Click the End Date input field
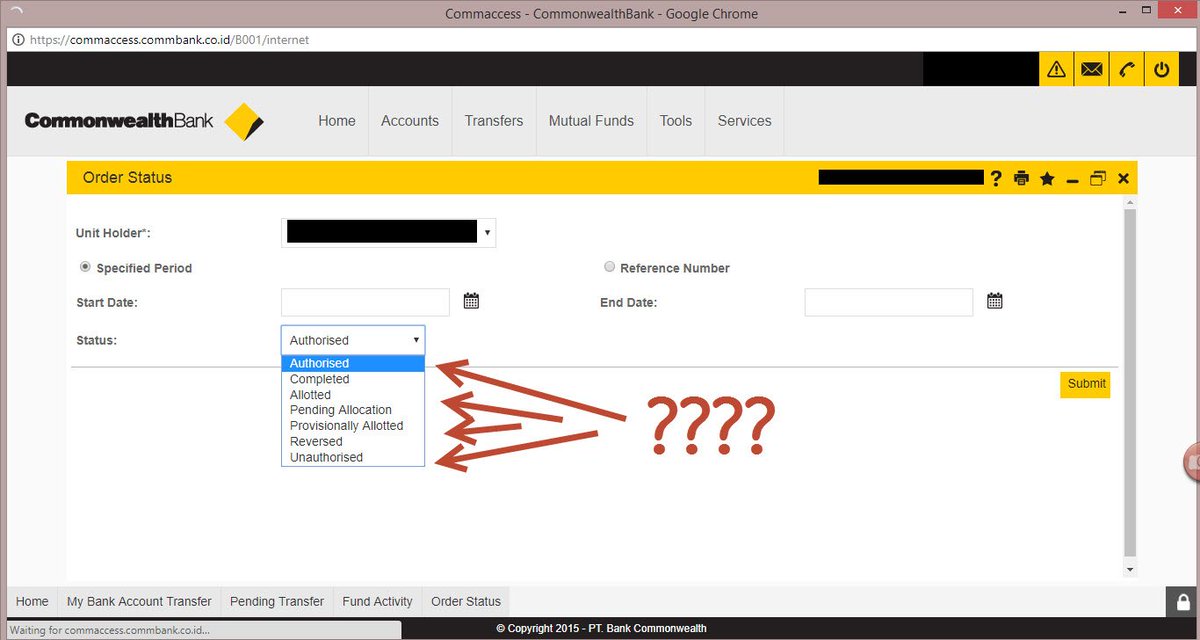Image resolution: width=1200 pixels, height=640 pixels. [889, 302]
